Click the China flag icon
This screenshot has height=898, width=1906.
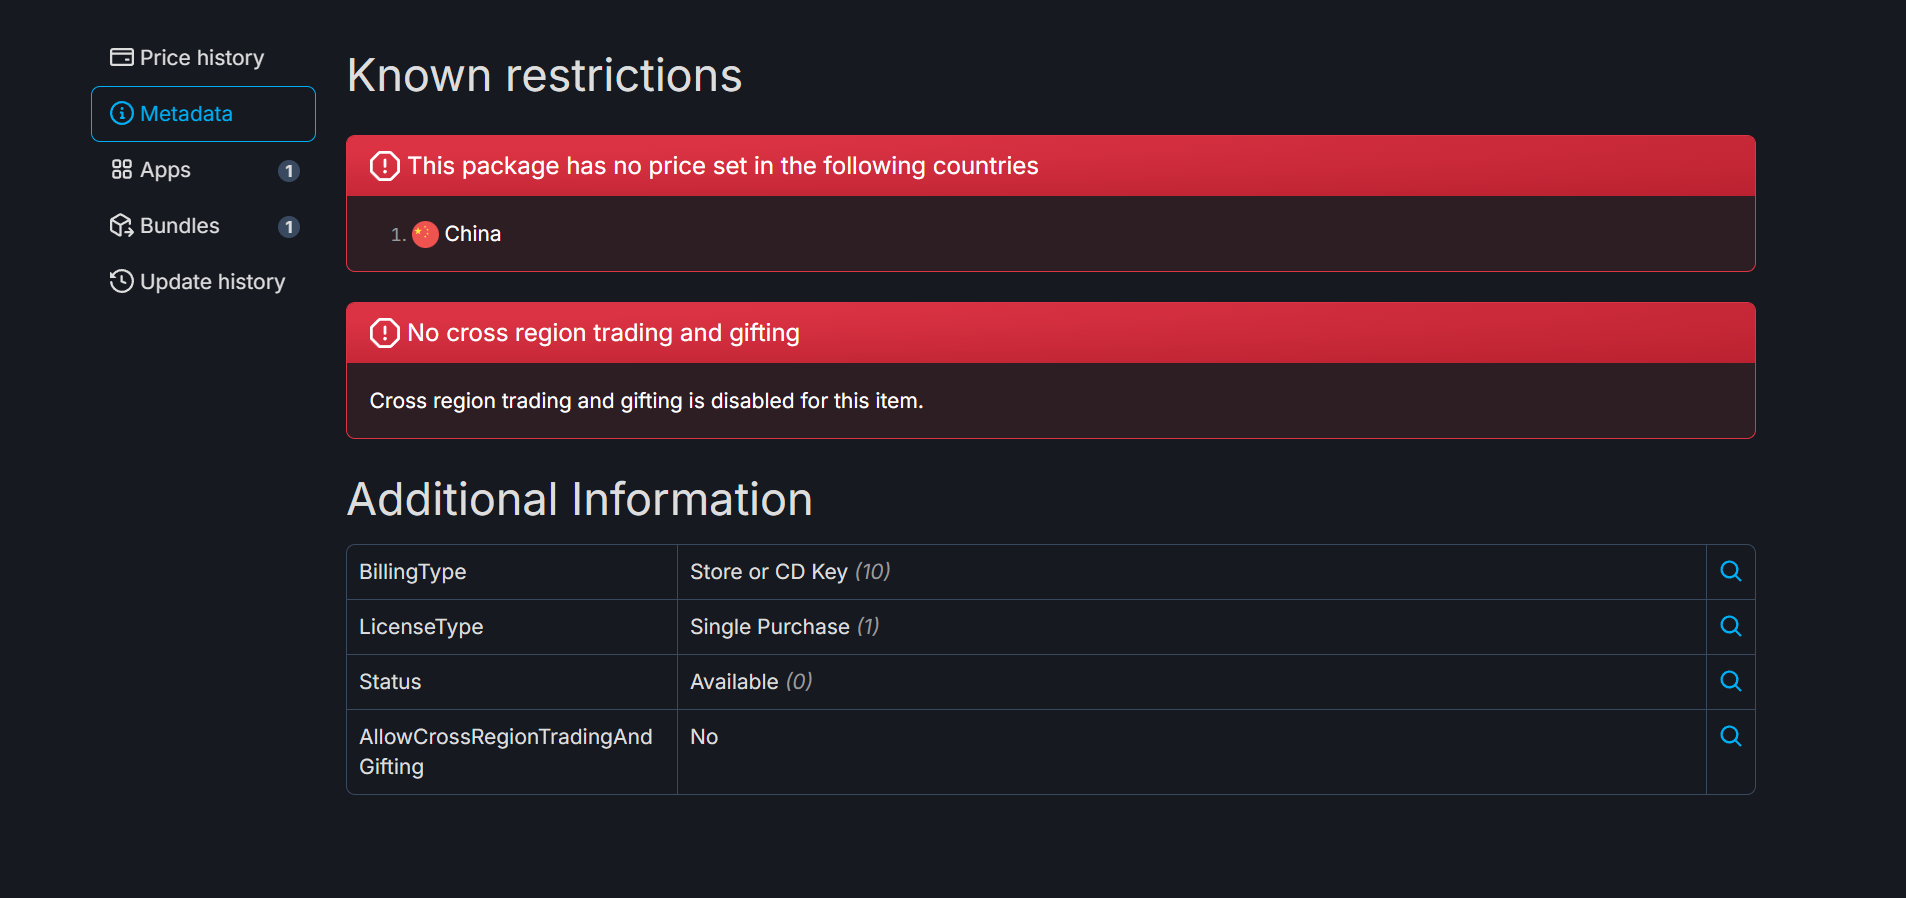[425, 234]
